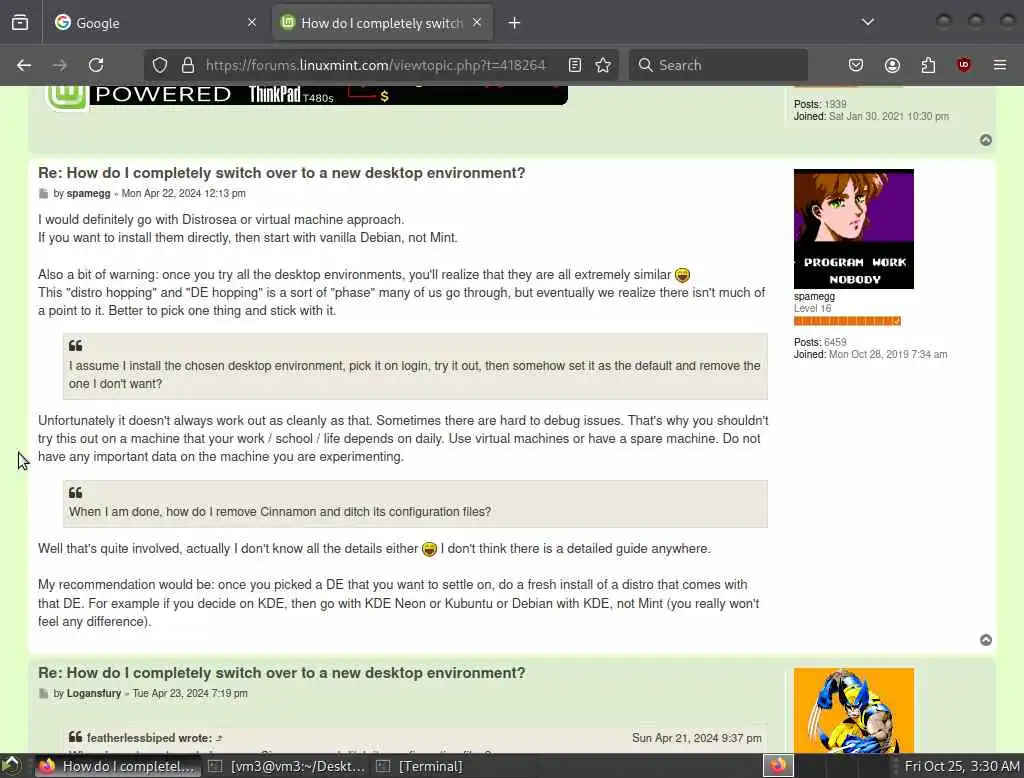
Task: Open the Firefox hamburger application menu
Action: tap(1000, 65)
